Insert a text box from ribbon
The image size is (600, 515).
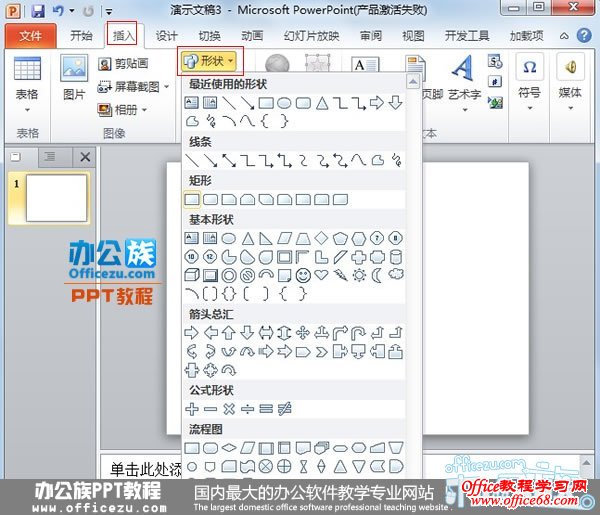[x=365, y=64]
